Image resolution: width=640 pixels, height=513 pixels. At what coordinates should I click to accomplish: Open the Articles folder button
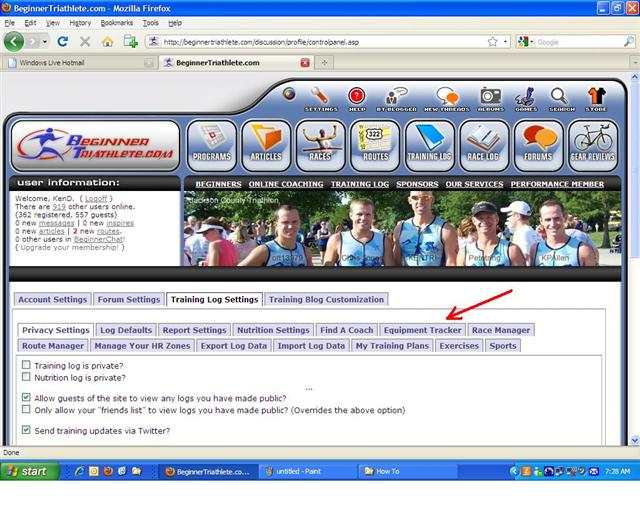(x=266, y=146)
